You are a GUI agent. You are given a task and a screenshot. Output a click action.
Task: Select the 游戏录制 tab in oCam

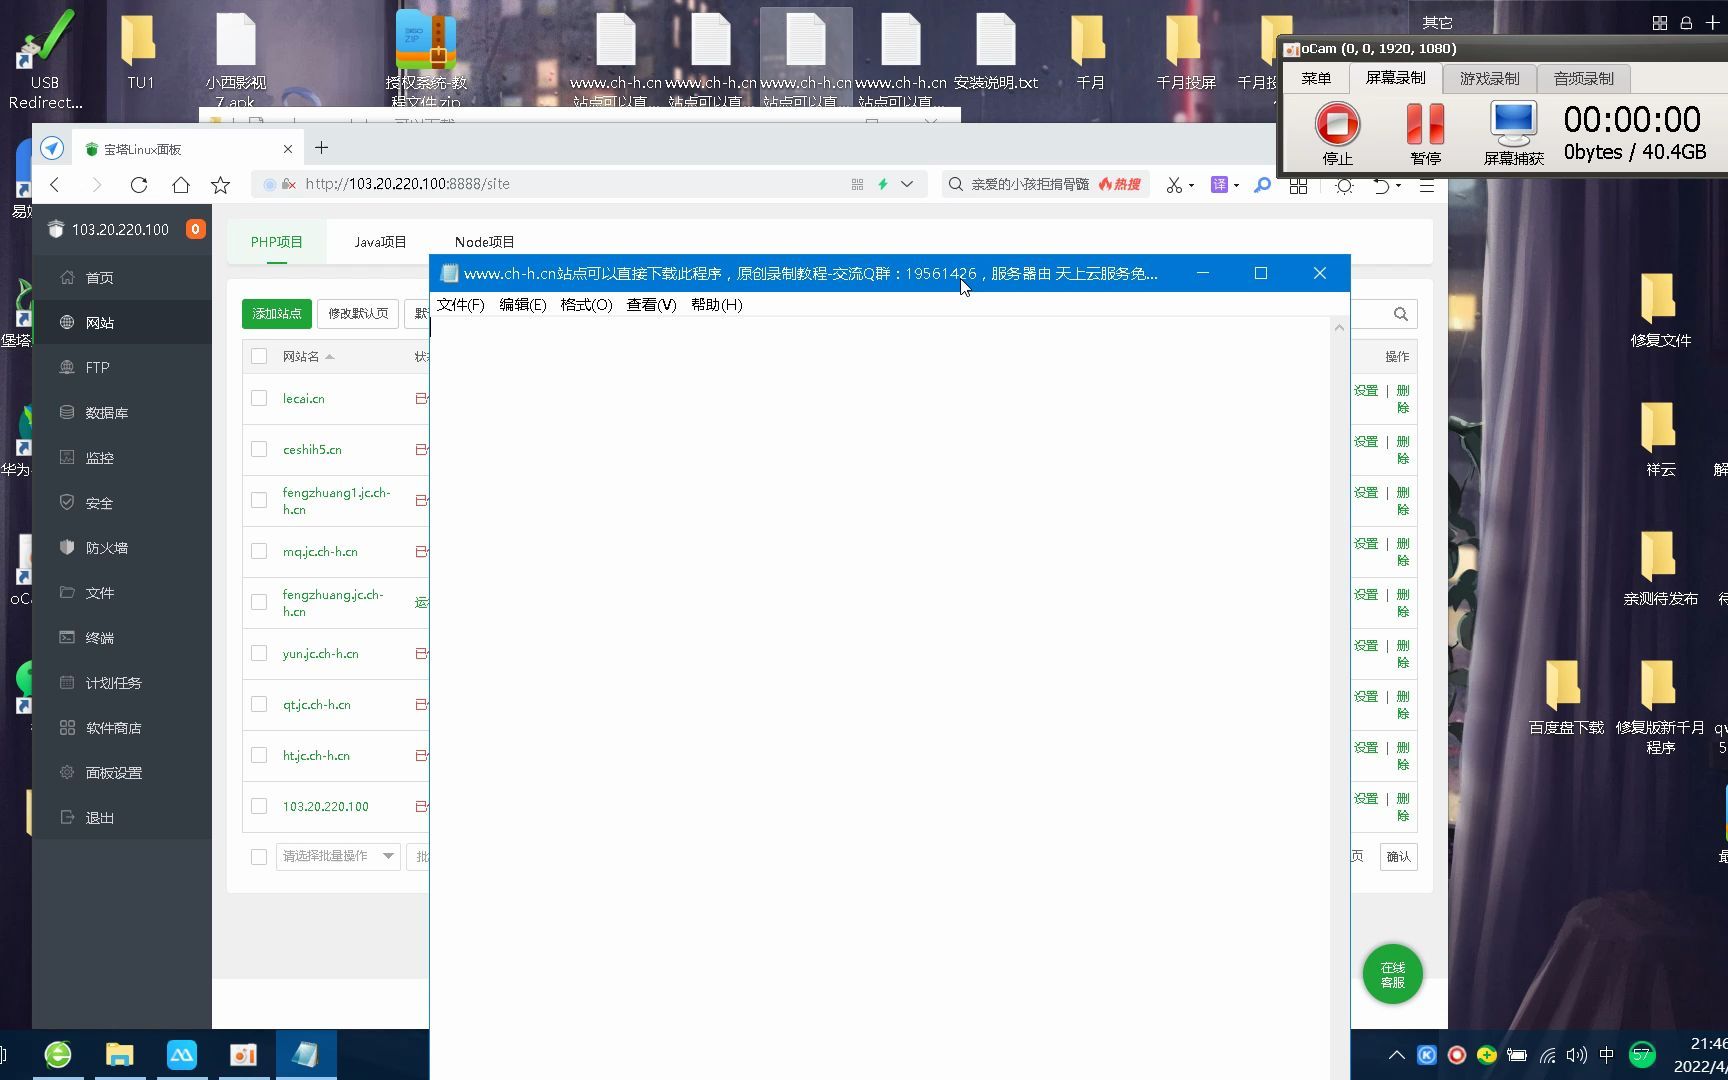1489,78
